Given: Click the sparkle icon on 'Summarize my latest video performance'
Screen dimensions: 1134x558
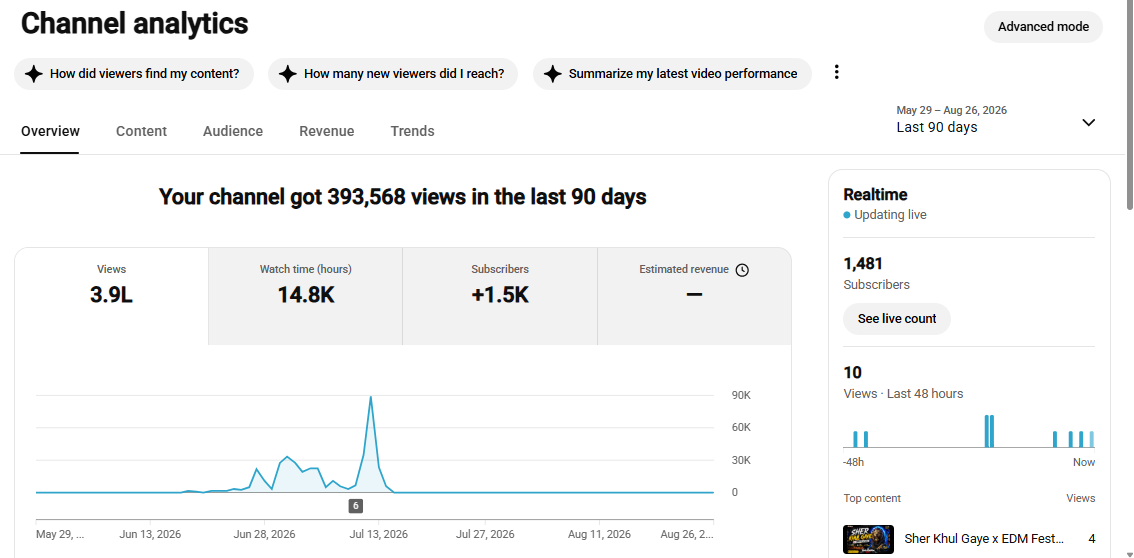Looking at the screenshot, I should 553,74.
